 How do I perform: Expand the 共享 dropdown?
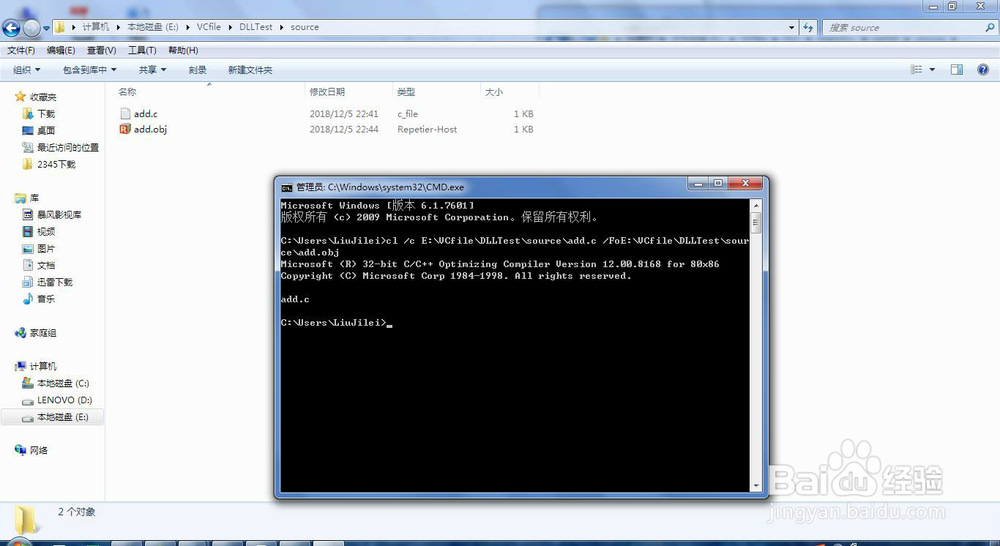152,70
